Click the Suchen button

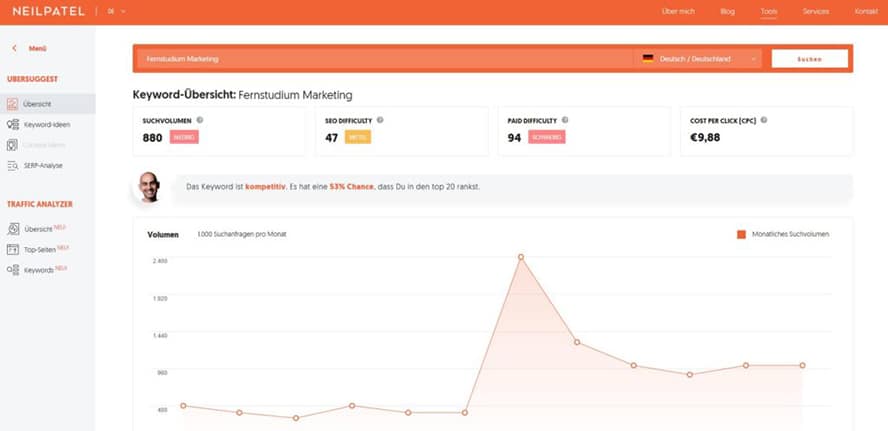pos(809,59)
